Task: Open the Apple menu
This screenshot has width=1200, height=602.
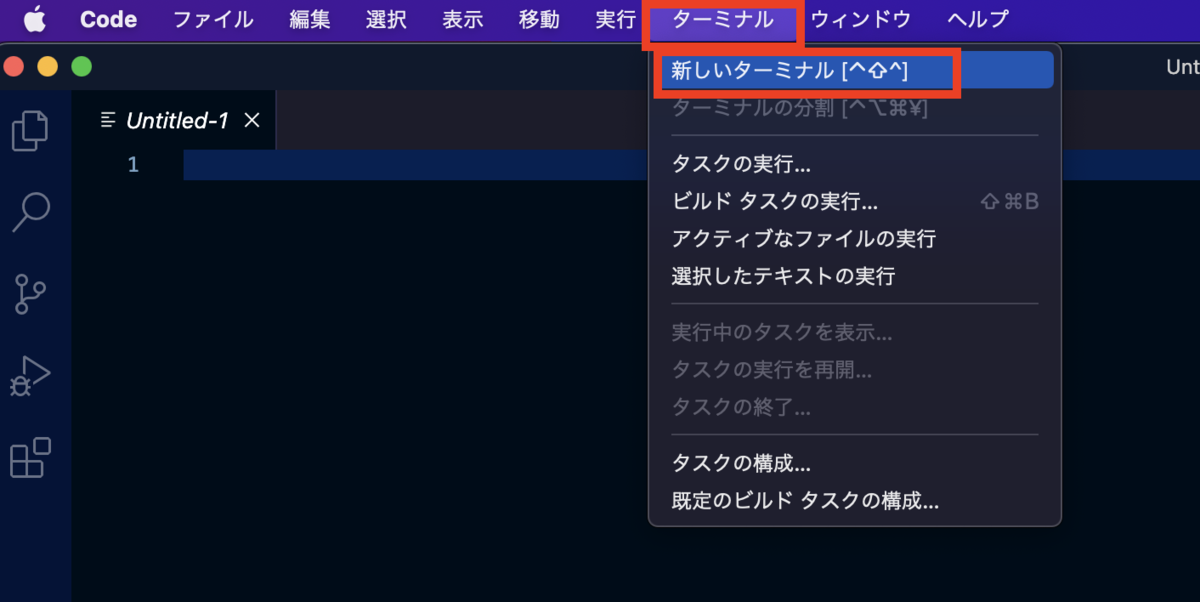Action: pyautogui.click(x=35, y=19)
